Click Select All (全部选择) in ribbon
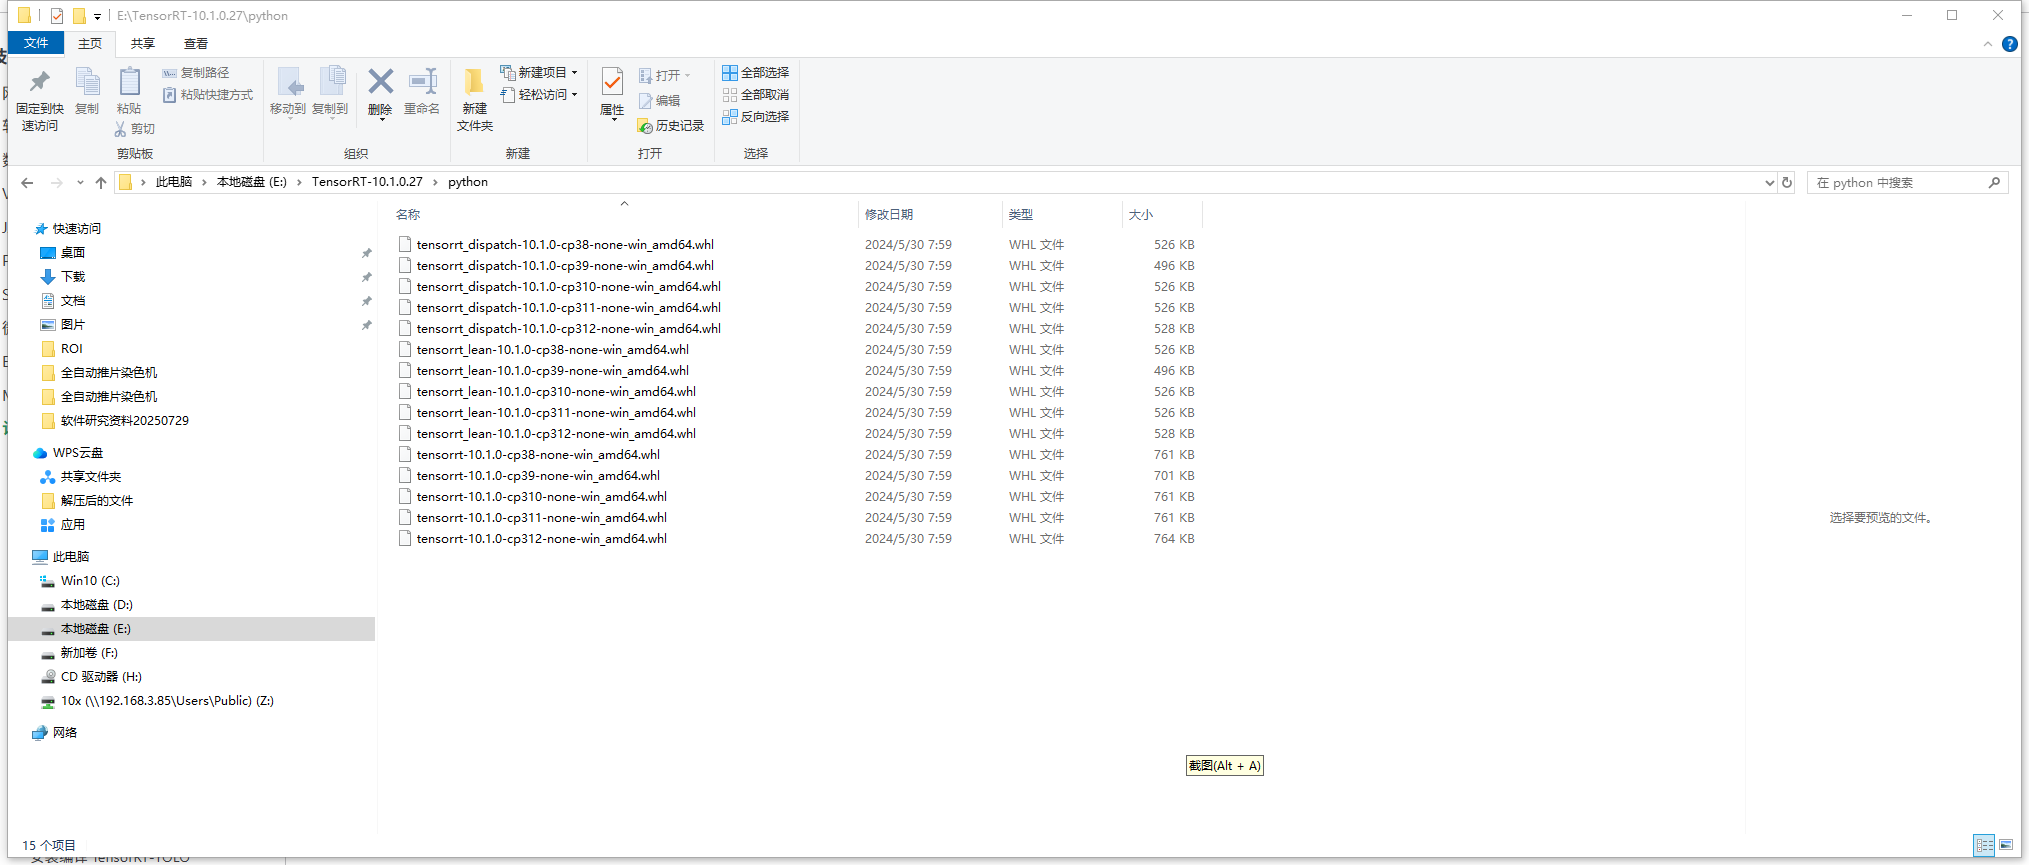2029x865 pixels. pyautogui.click(x=756, y=72)
